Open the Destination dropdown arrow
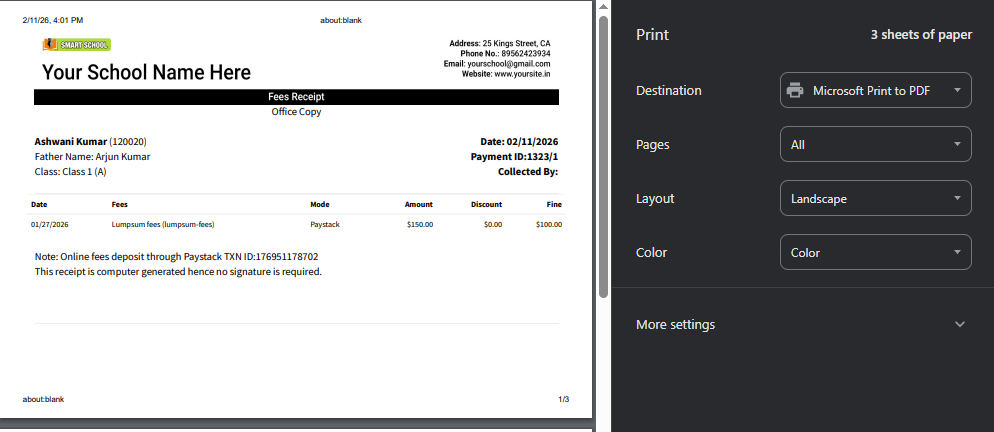Screen dimensions: 994x432 pos(957,91)
